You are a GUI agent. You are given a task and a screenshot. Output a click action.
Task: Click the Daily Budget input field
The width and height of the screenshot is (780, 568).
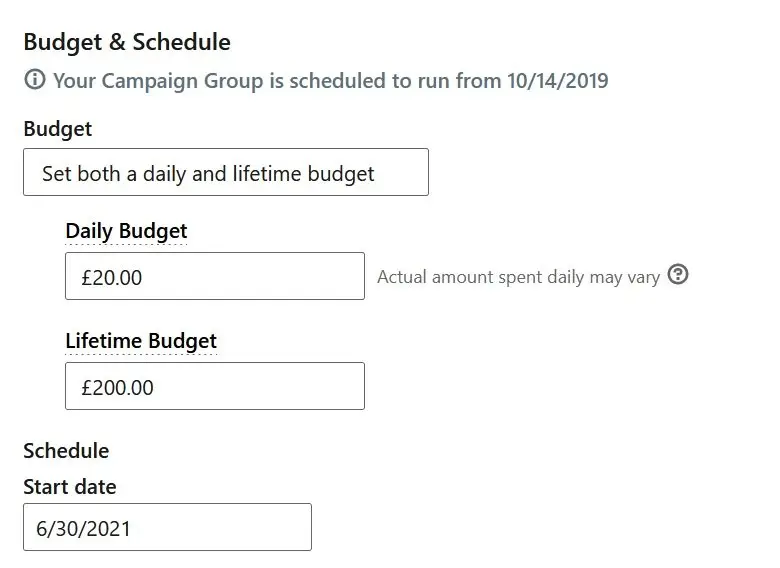(x=214, y=277)
